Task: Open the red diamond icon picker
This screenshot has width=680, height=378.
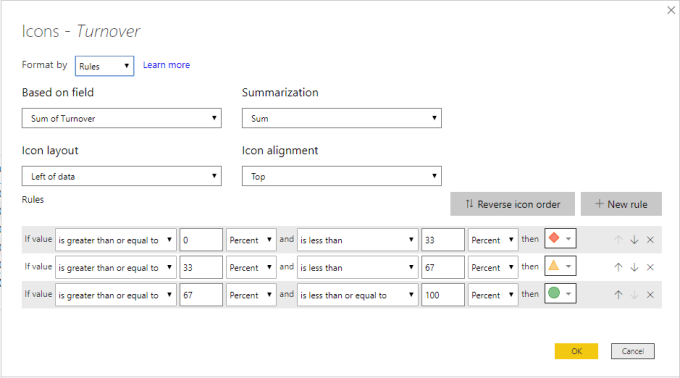Action: [x=560, y=238]
